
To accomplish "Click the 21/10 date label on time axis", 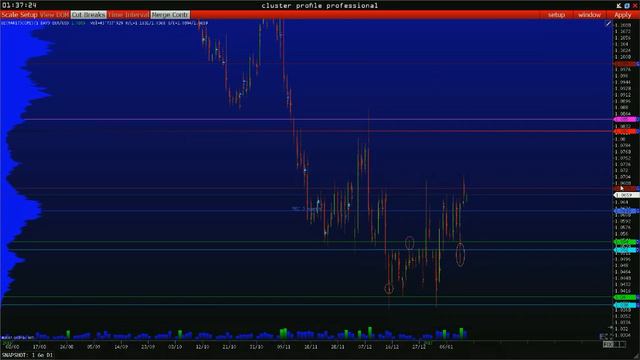I will 229,347.
